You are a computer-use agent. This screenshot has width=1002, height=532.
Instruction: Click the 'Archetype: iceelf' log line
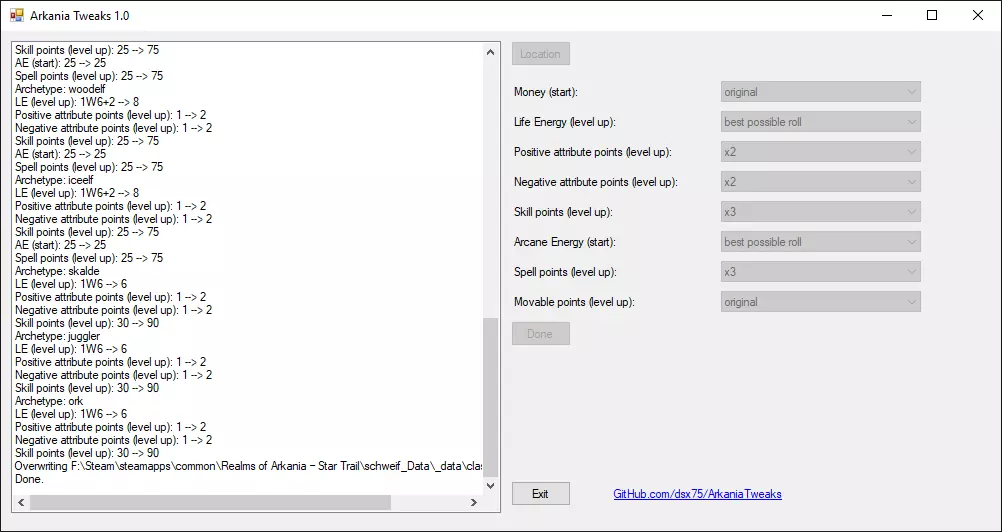[54, 180]
